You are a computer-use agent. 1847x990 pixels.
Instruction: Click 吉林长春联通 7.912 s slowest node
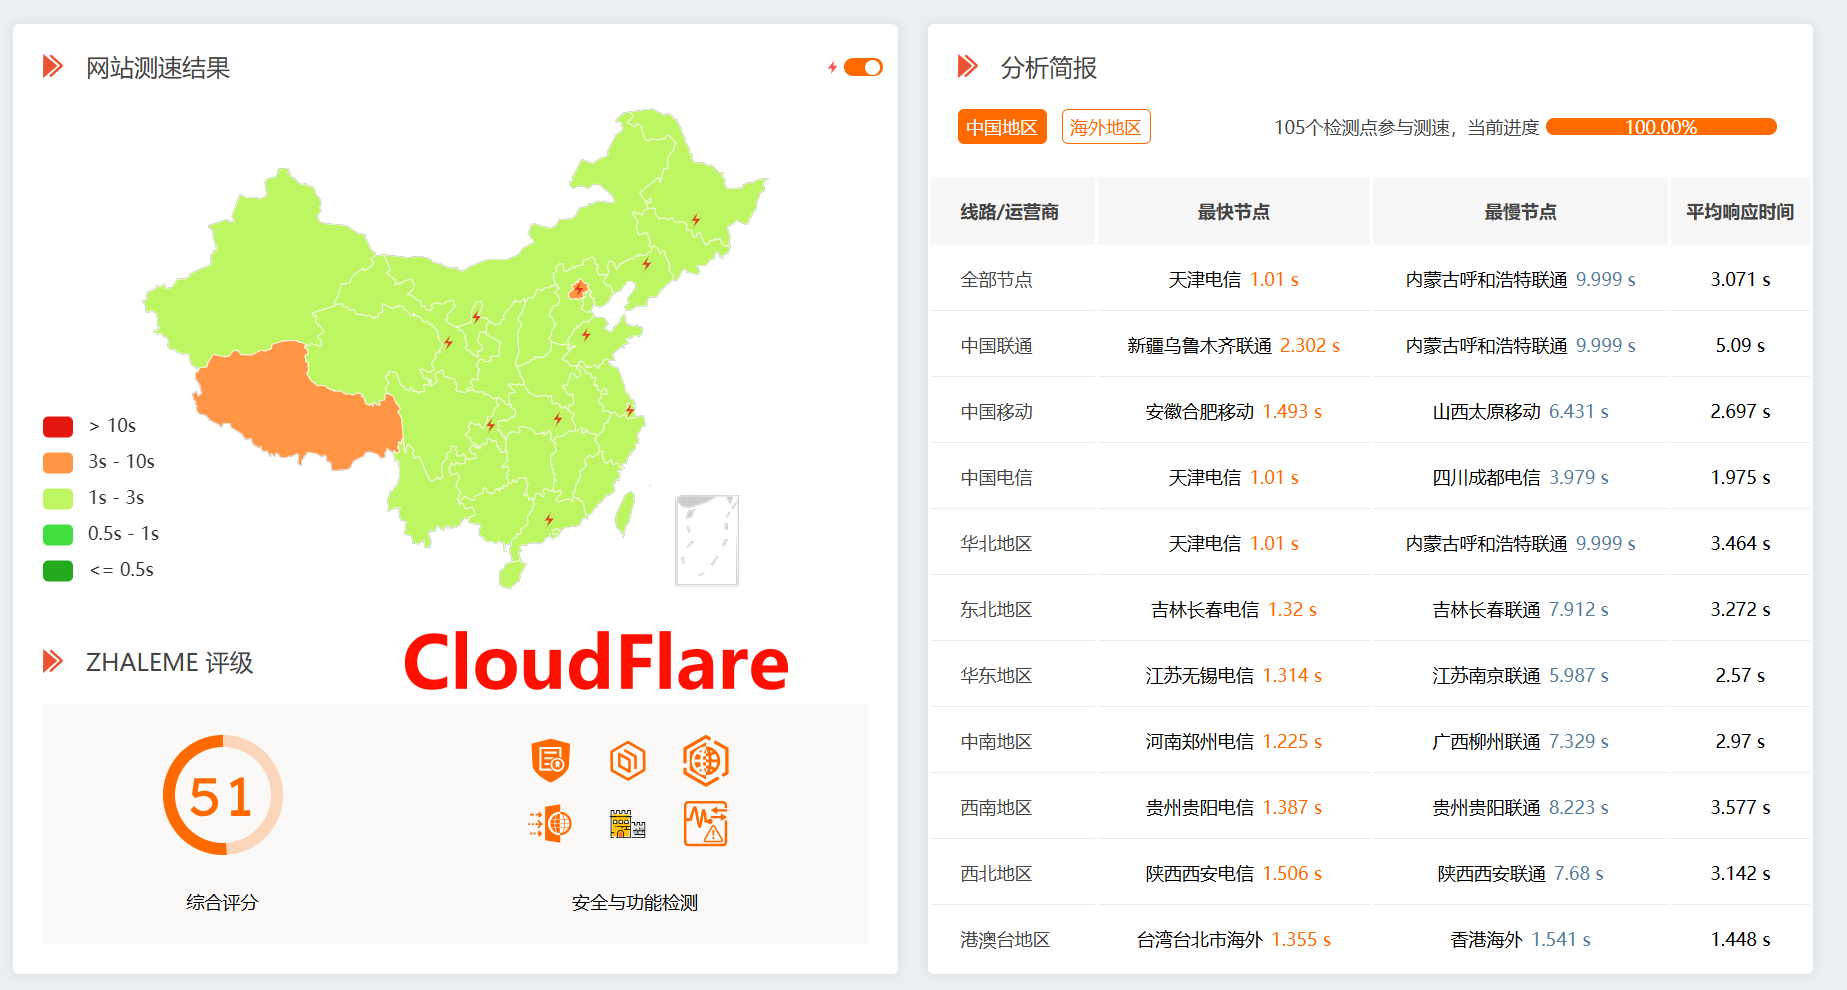1520,610
